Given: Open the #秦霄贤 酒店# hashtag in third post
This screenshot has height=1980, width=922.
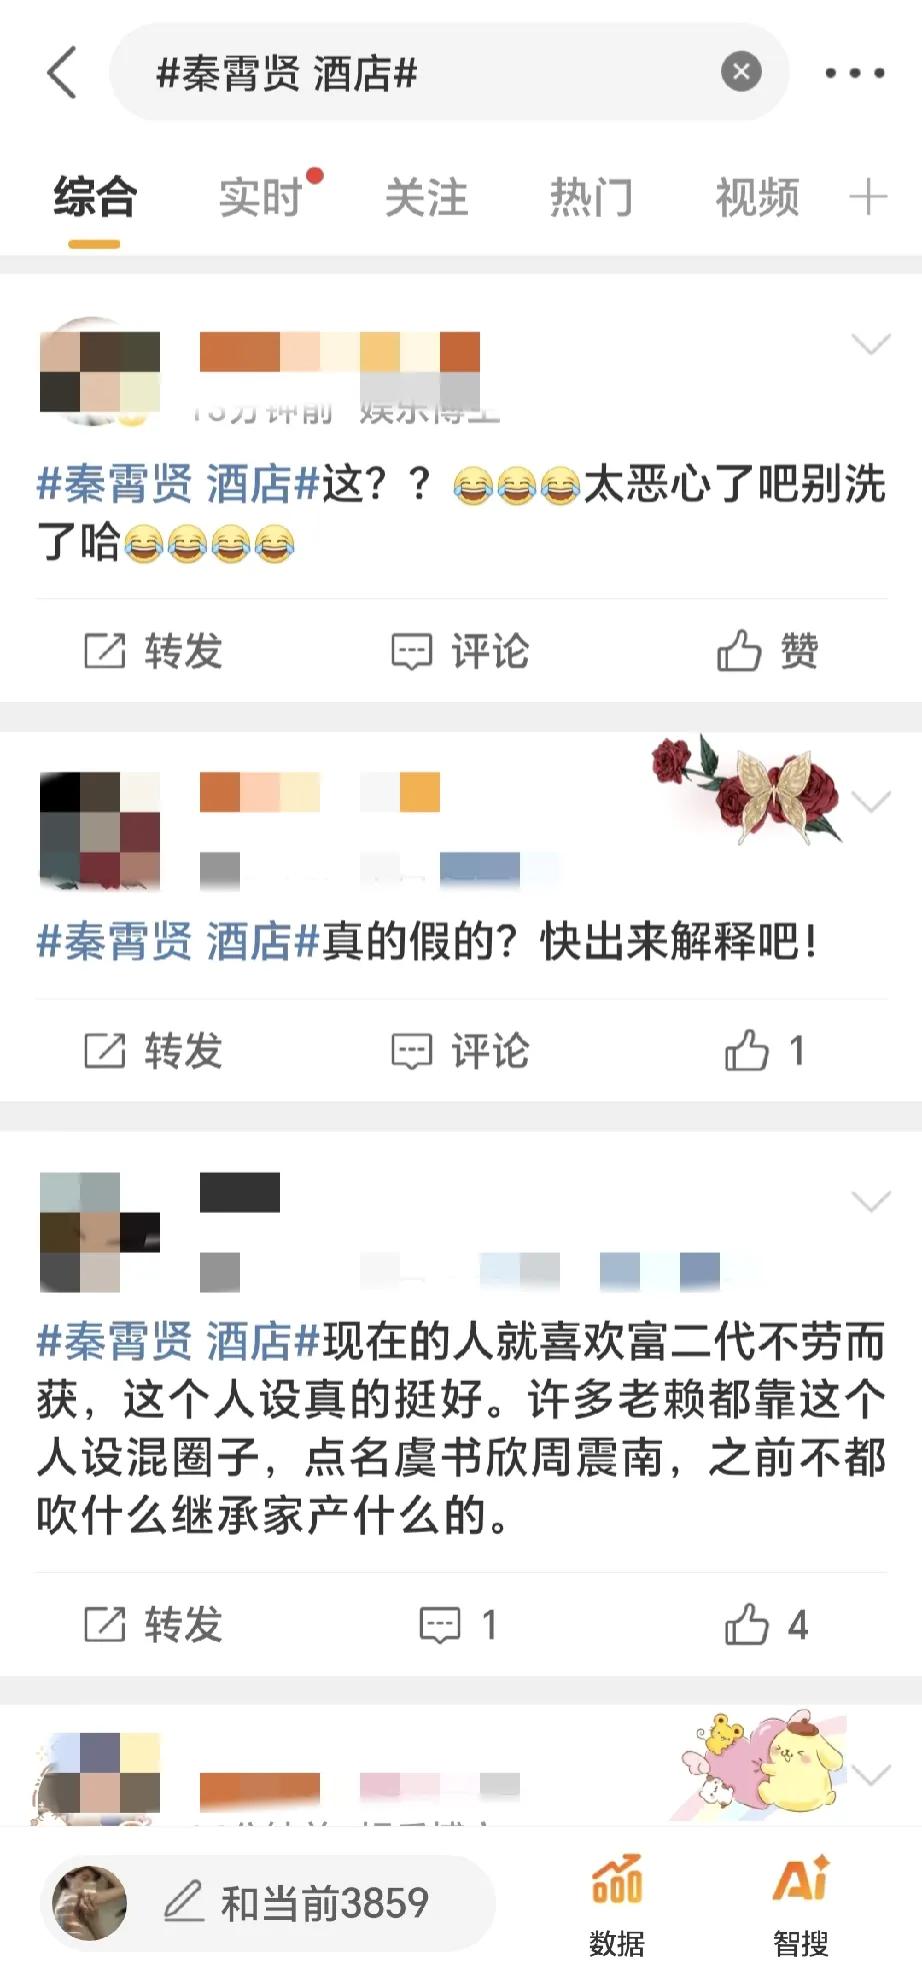Looking at the screenshot, I should pos(178,1342).
